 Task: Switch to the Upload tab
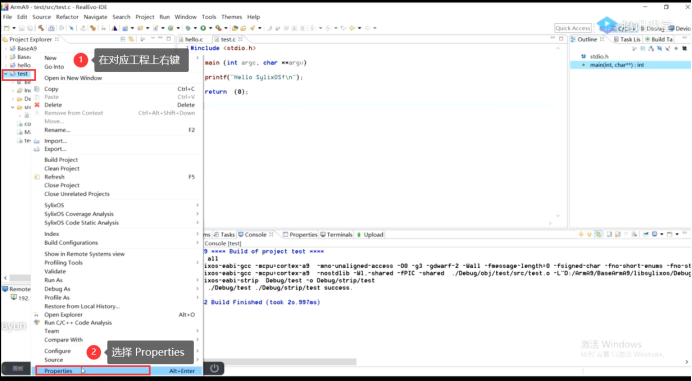pyautogui.click(x=370, y=234)
